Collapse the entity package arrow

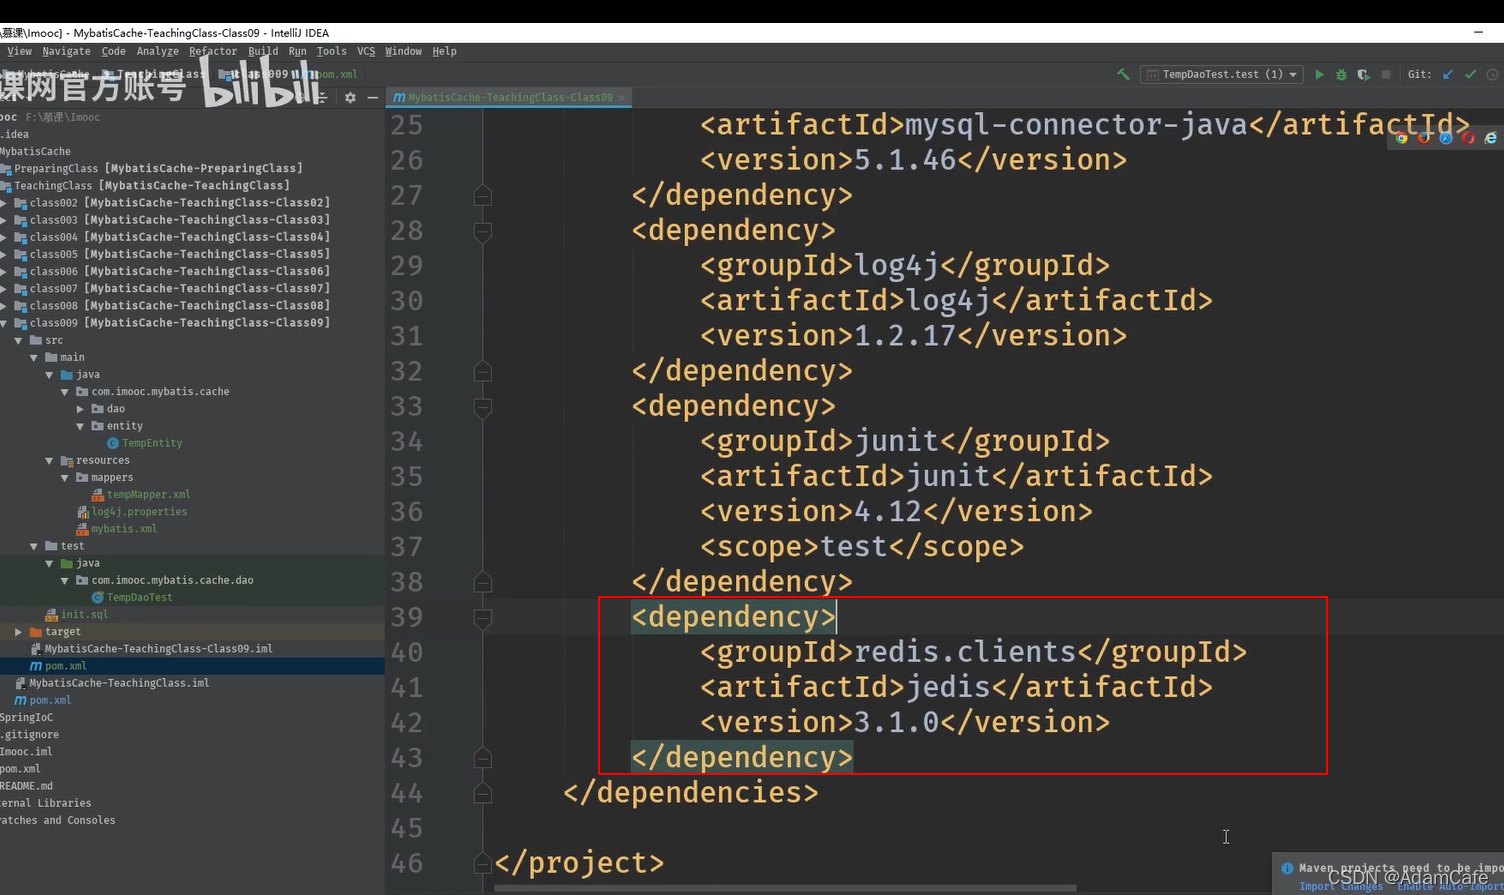coord(80,426)
